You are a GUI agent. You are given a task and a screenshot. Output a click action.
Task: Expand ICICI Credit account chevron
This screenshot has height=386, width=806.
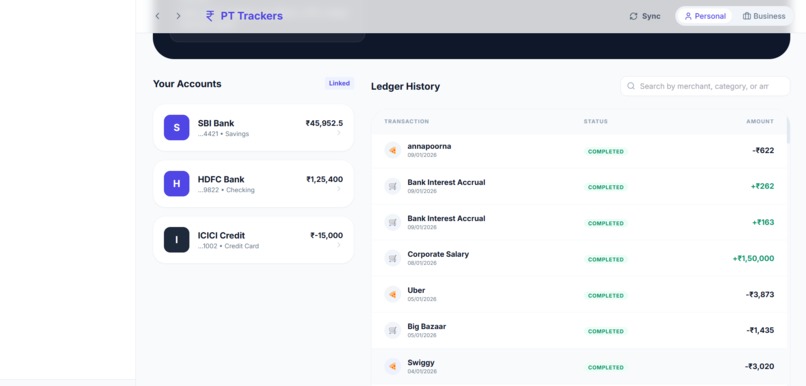click(x=339, y=245)
